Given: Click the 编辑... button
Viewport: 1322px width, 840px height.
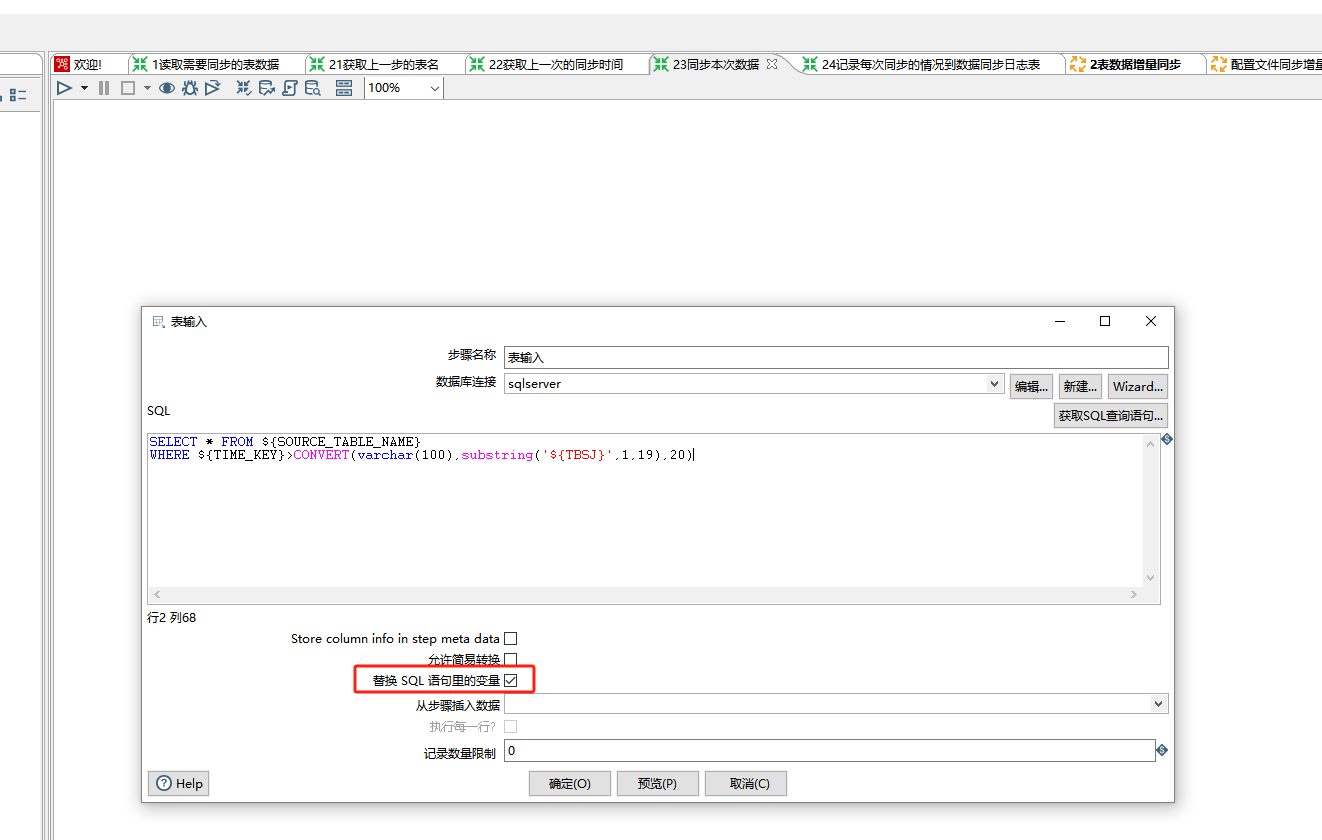Looking at the screenshot, I should tap(1031, 386).
